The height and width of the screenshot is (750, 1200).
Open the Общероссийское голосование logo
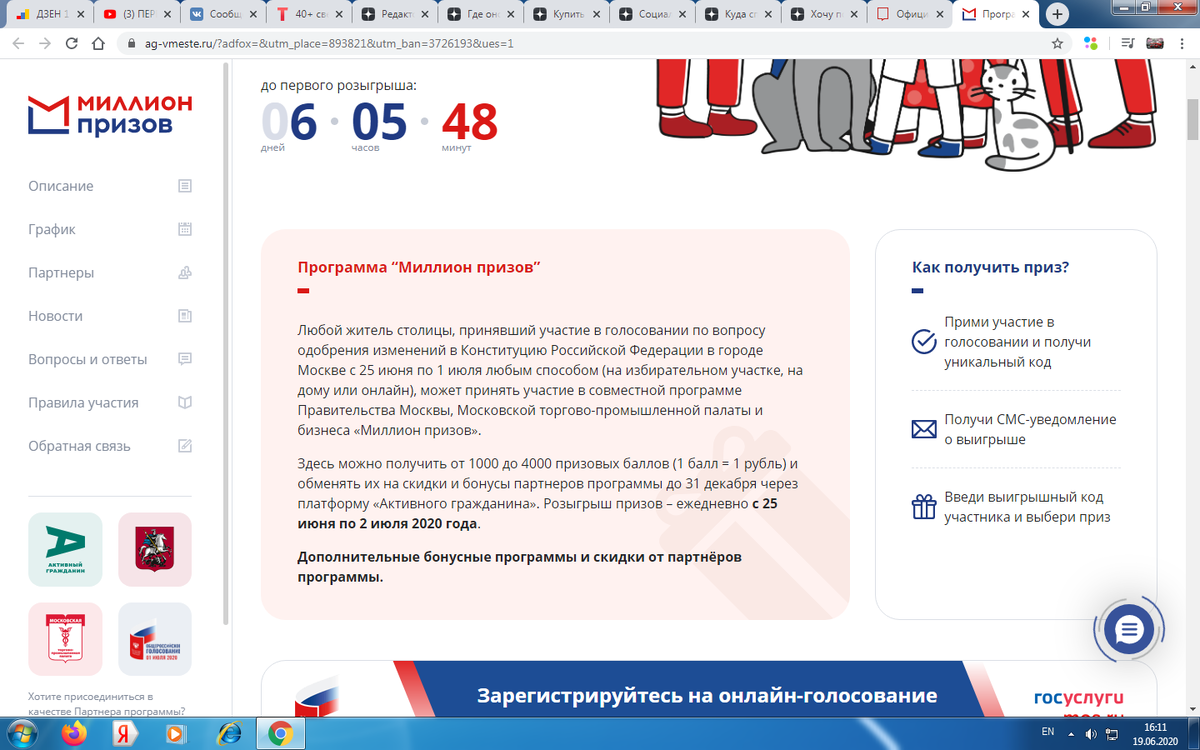(x=155, y=639)
